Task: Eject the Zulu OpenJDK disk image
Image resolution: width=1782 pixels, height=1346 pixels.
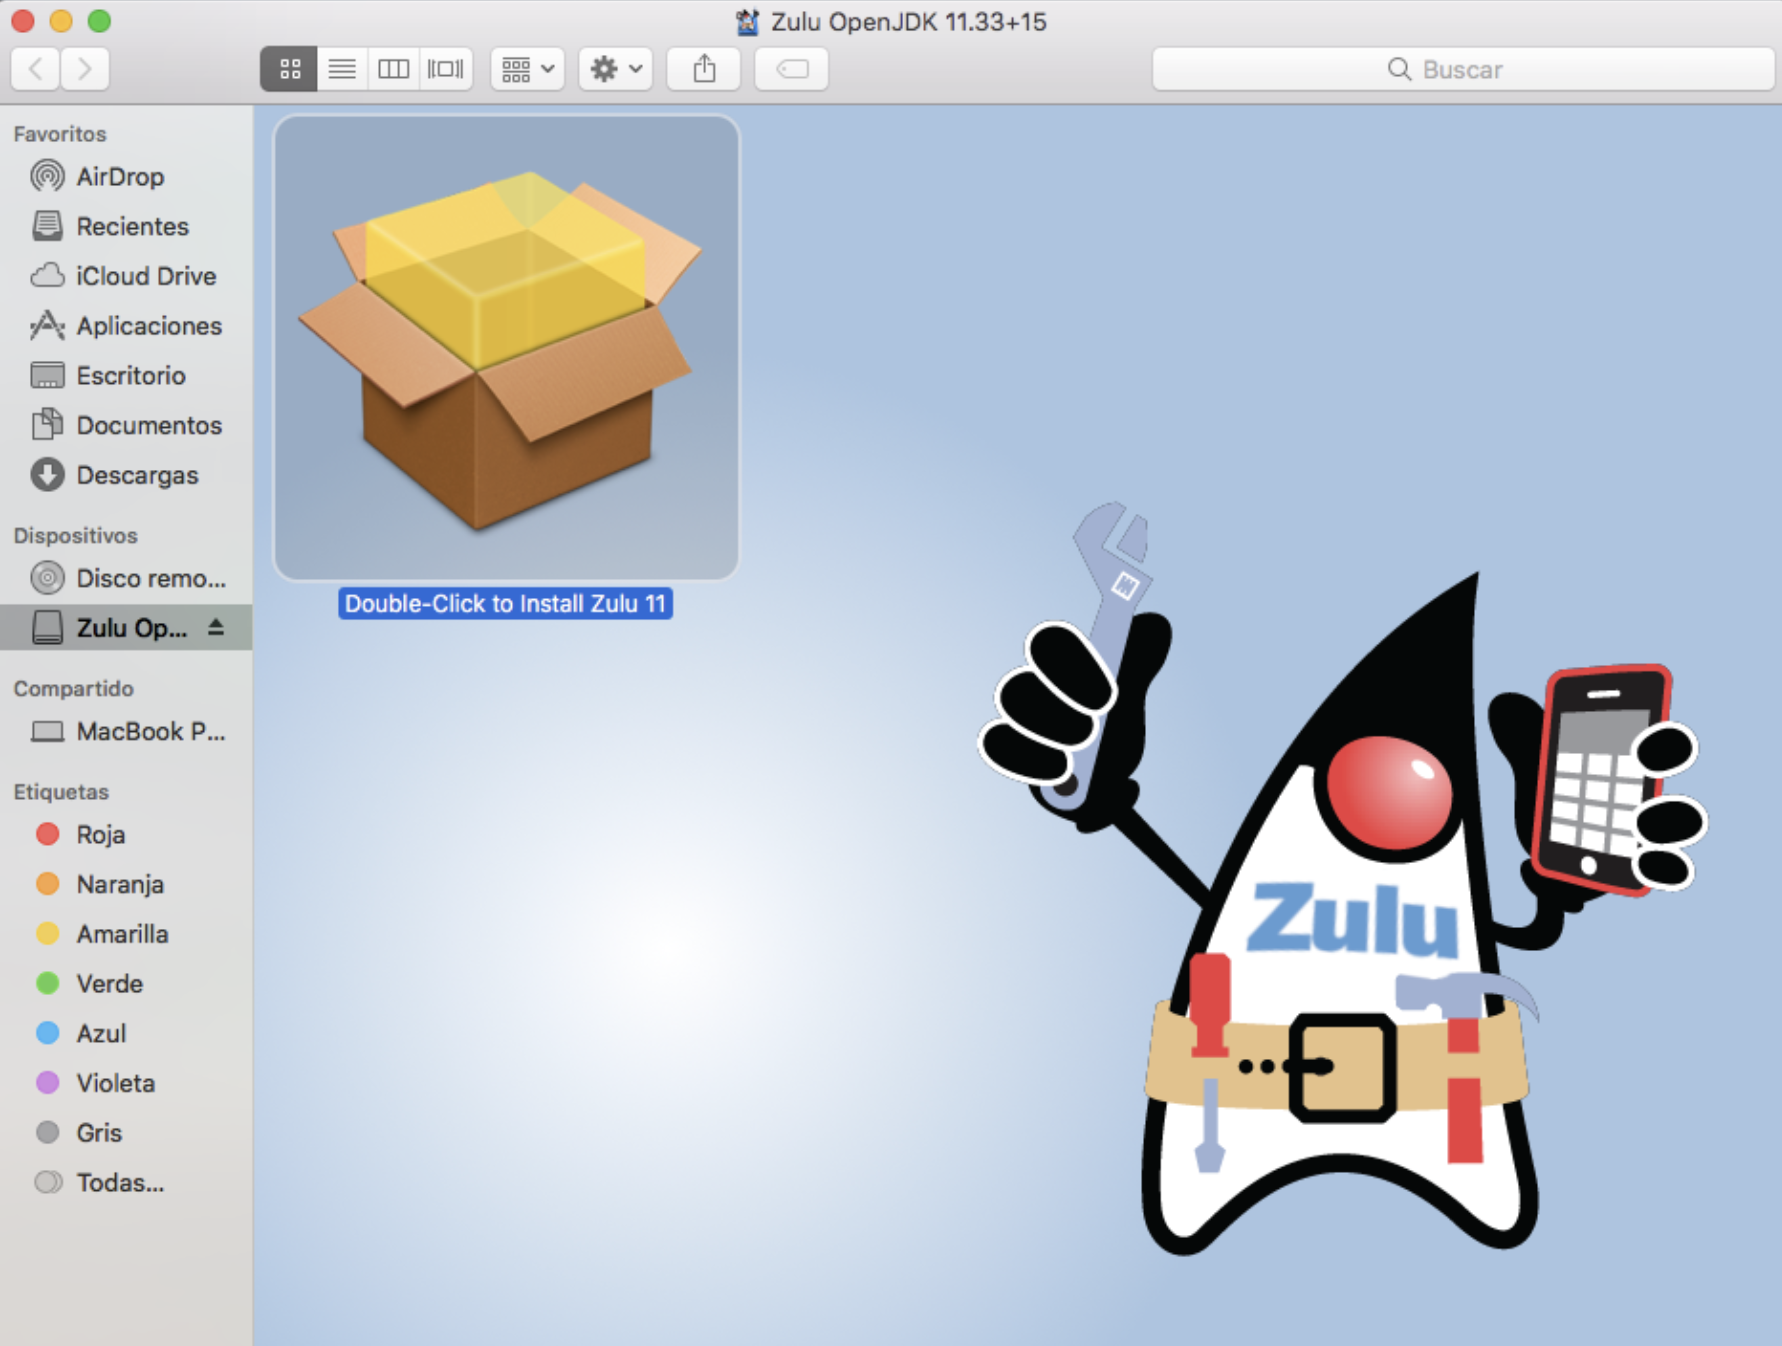Action: pyautogui.click(x=216, y=627)
